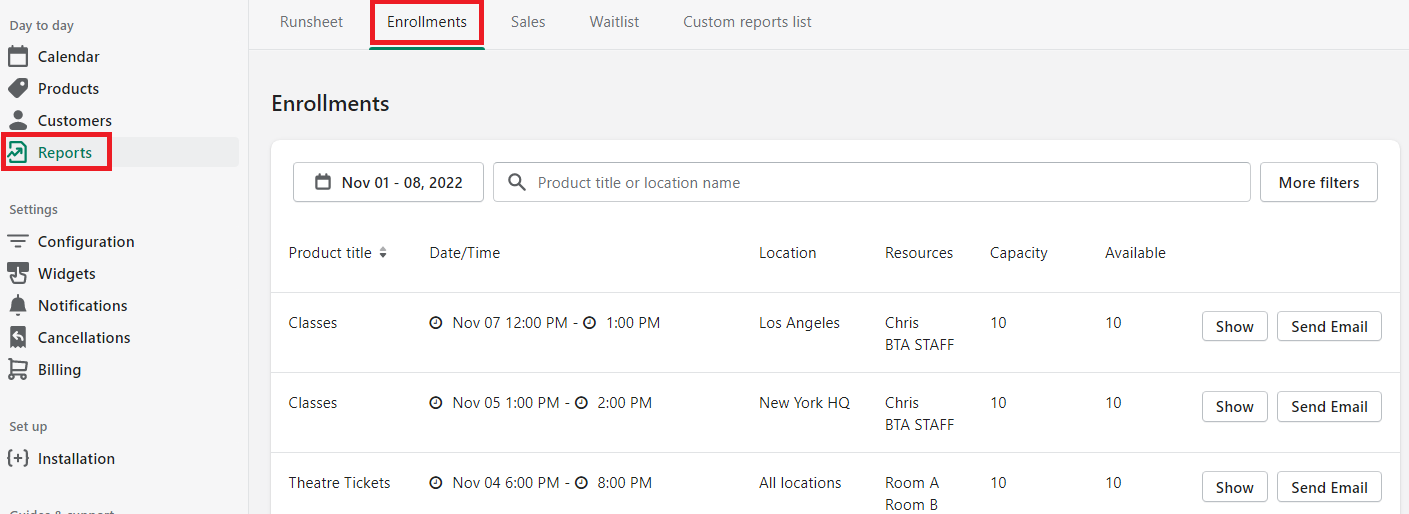
Task: Click the Date/Time column header
Action: pos(464,253)
